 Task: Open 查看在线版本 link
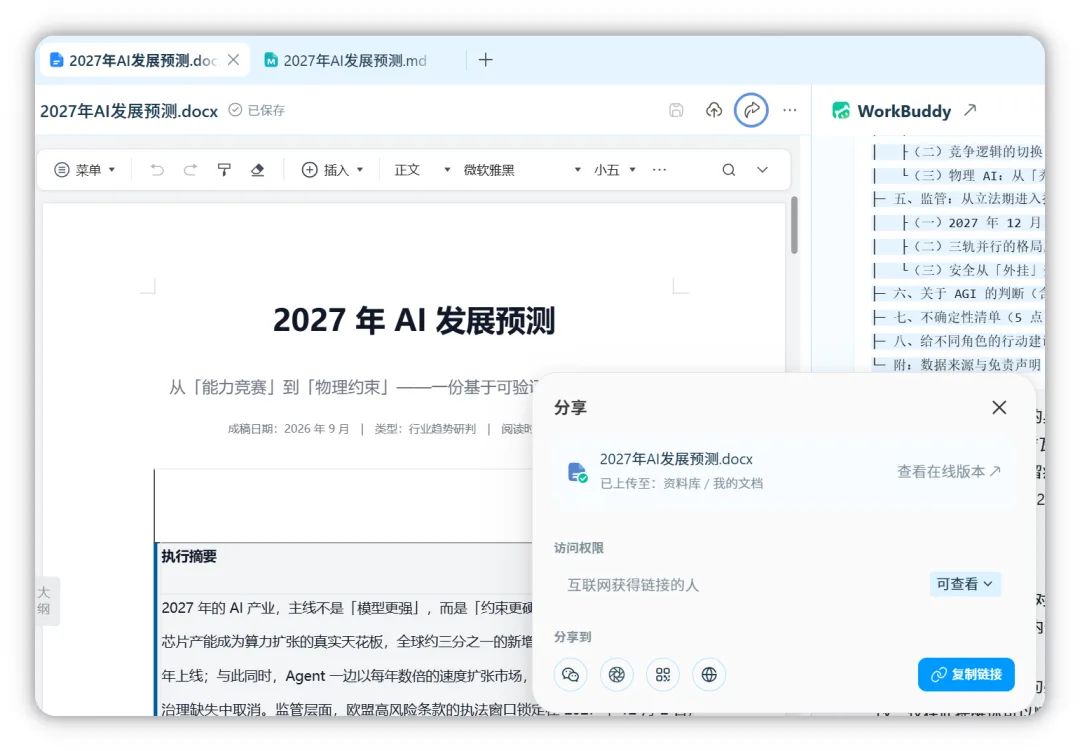click(x=948, y=471)
